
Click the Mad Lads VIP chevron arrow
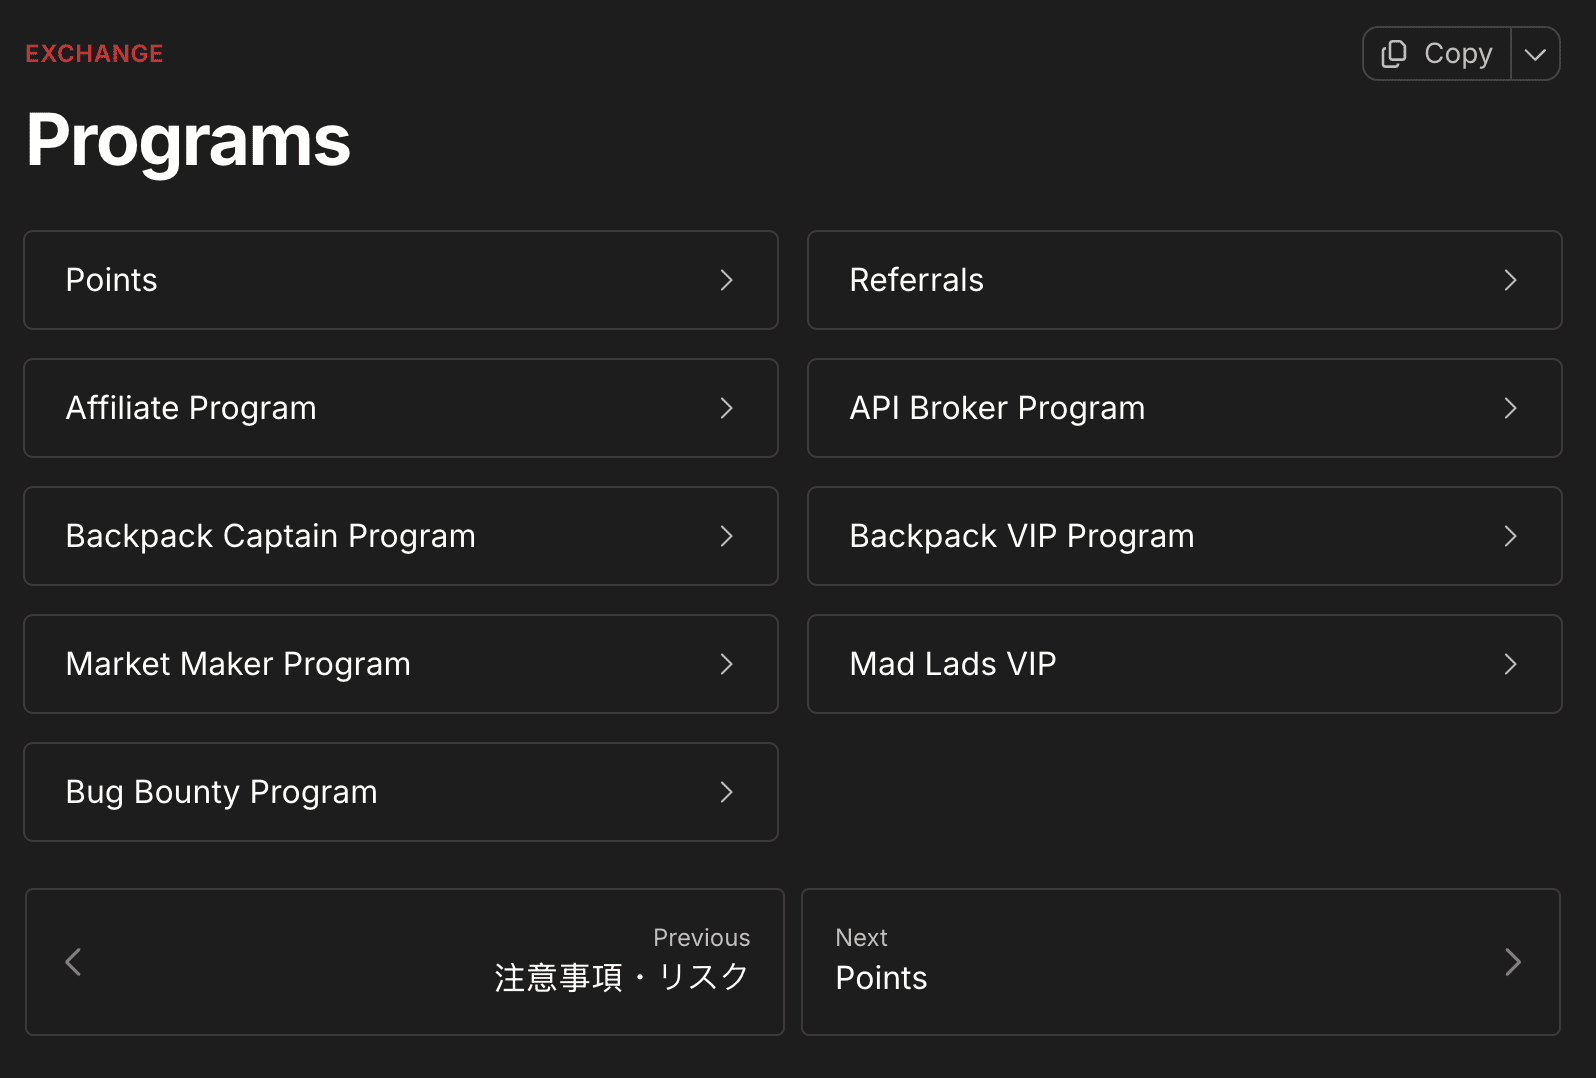(1510, 664)
